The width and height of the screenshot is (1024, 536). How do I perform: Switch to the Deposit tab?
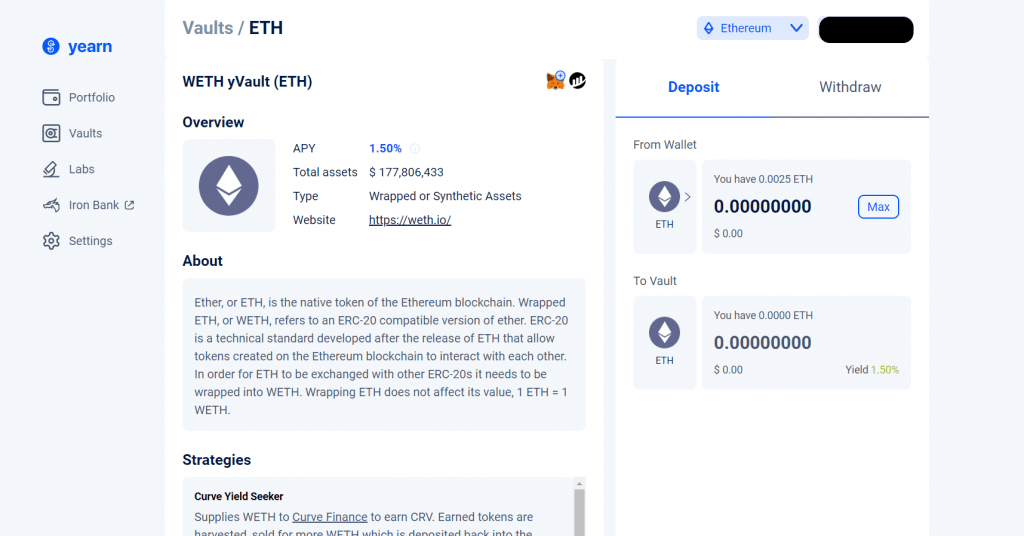click(x=693, y=87)
